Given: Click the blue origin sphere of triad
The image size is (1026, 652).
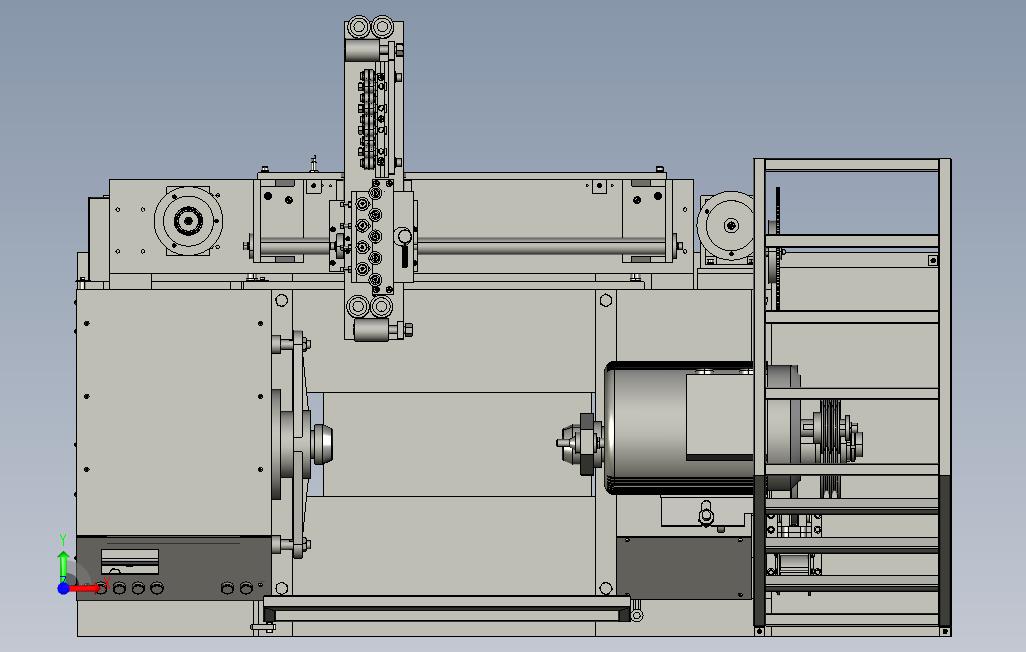Looking at the screenshot, I should tap(63, 589).
